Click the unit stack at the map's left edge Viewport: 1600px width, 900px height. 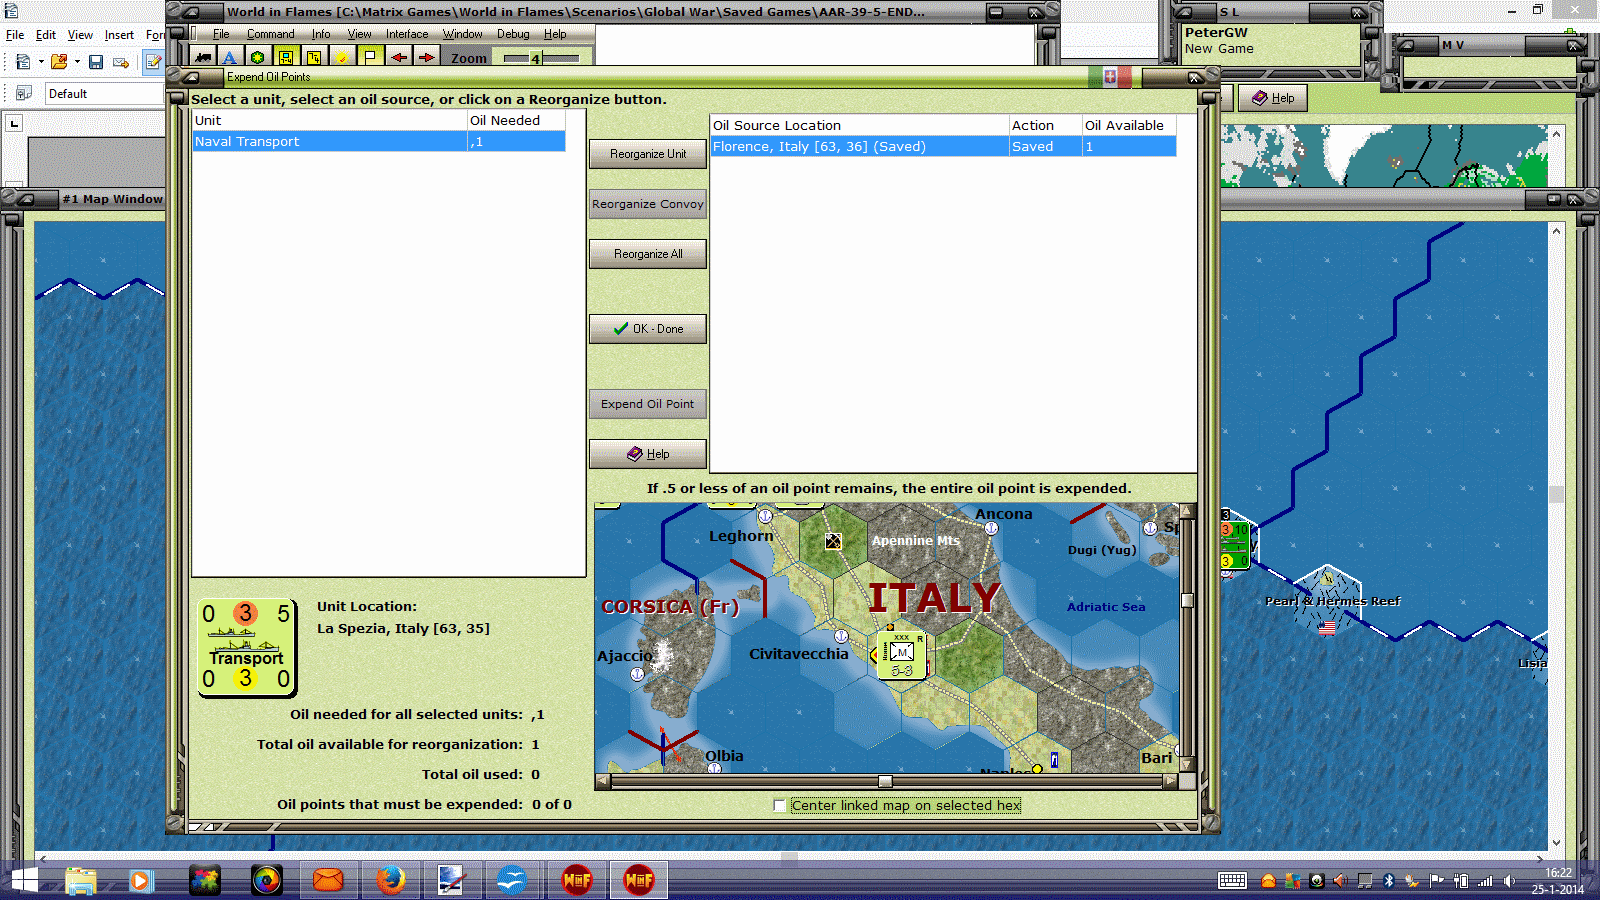tap(1235, 543)
